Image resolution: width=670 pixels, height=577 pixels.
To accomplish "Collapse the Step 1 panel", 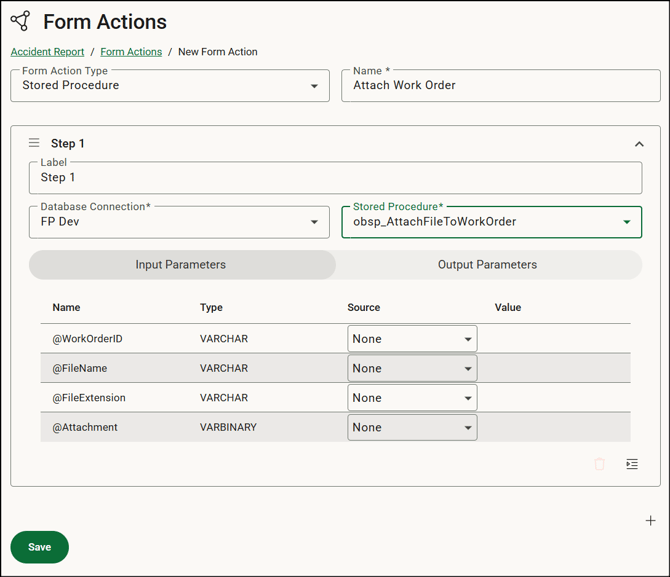I will 639,144.
